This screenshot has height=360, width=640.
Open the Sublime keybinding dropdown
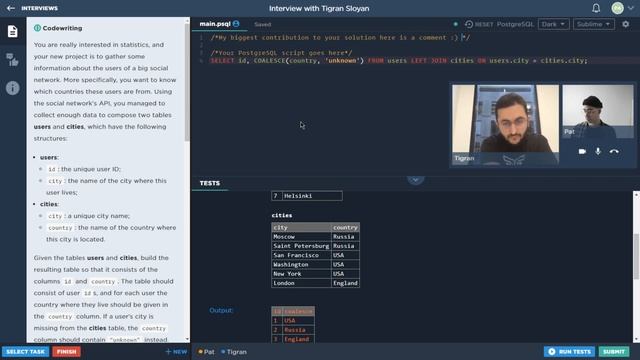(593, 24)
